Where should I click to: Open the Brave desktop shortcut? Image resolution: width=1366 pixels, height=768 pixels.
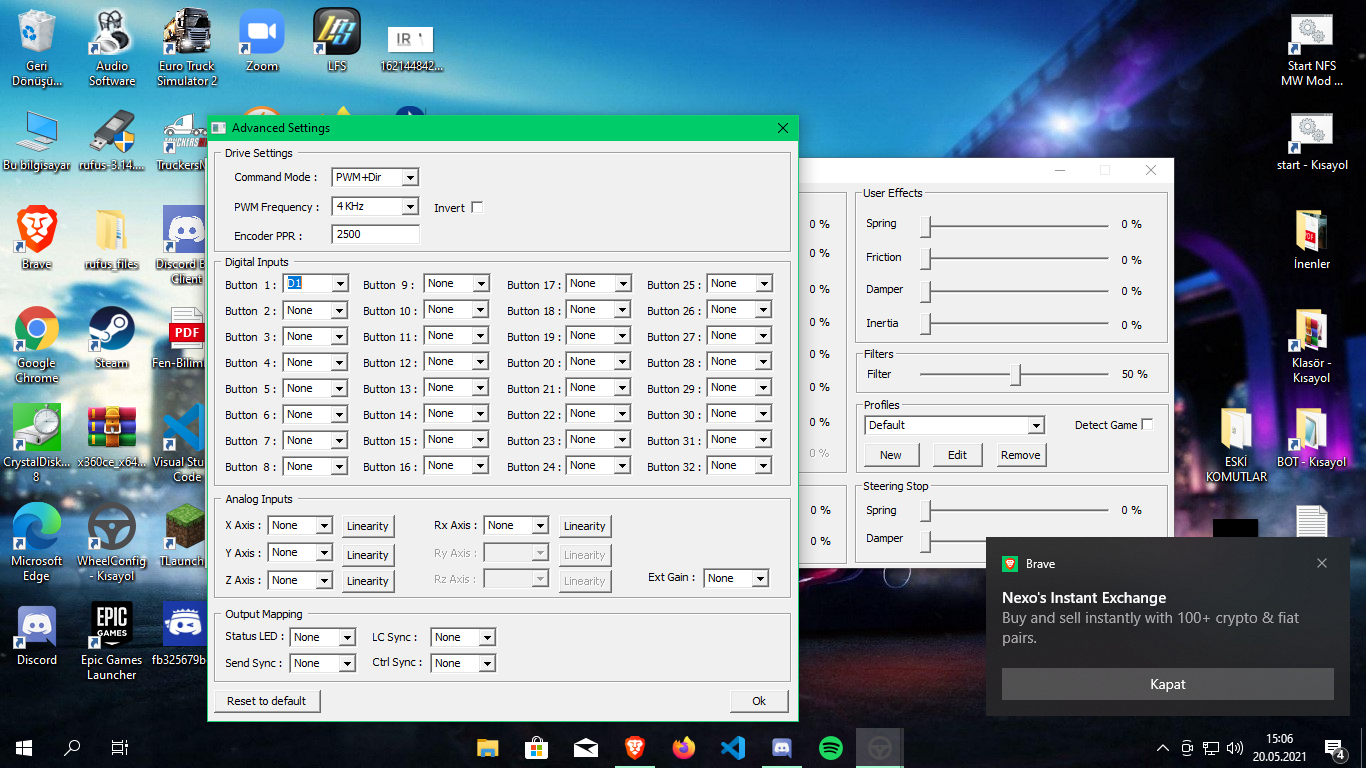[37, 239]
